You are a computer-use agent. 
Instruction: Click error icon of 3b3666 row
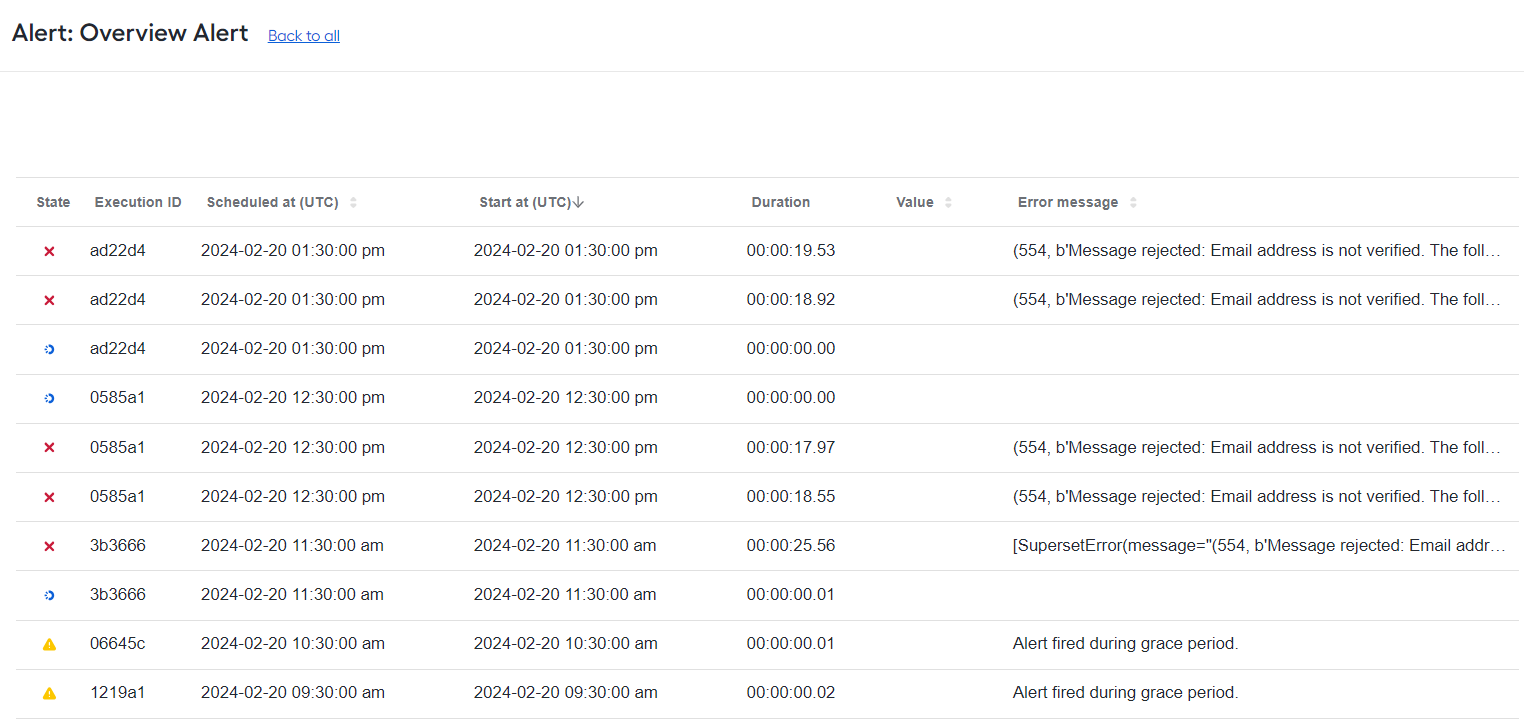[x=49, y=547]
